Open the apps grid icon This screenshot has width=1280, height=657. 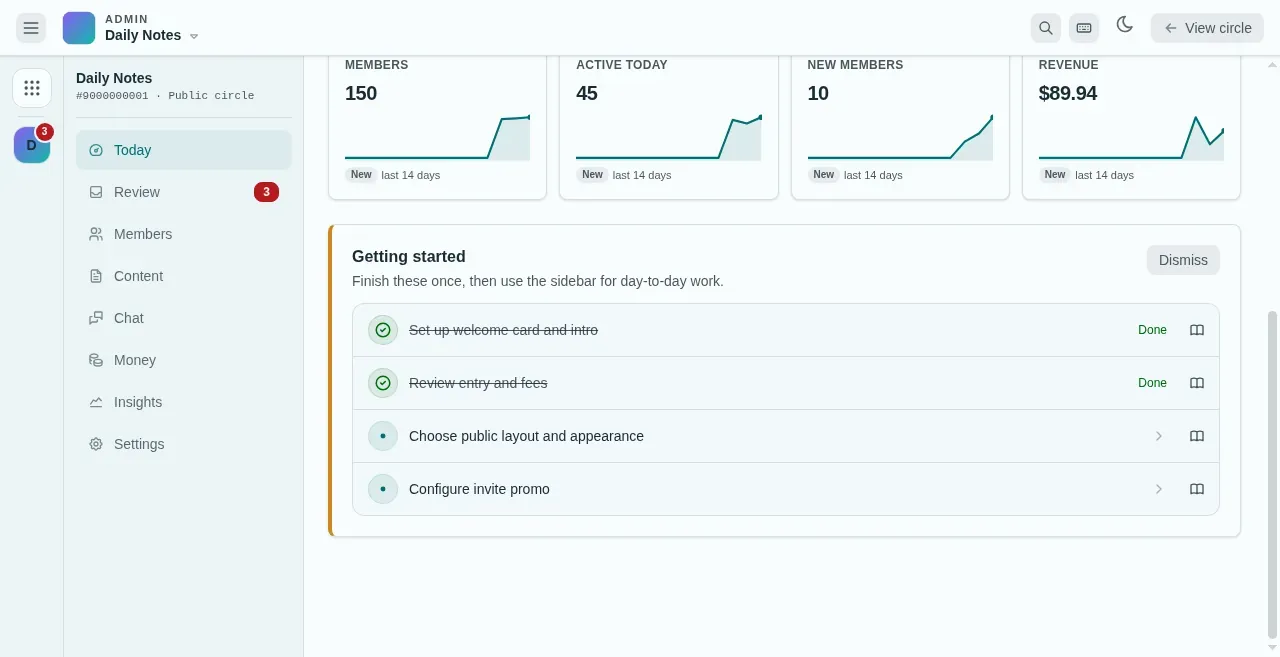click(x=32, y=88)
